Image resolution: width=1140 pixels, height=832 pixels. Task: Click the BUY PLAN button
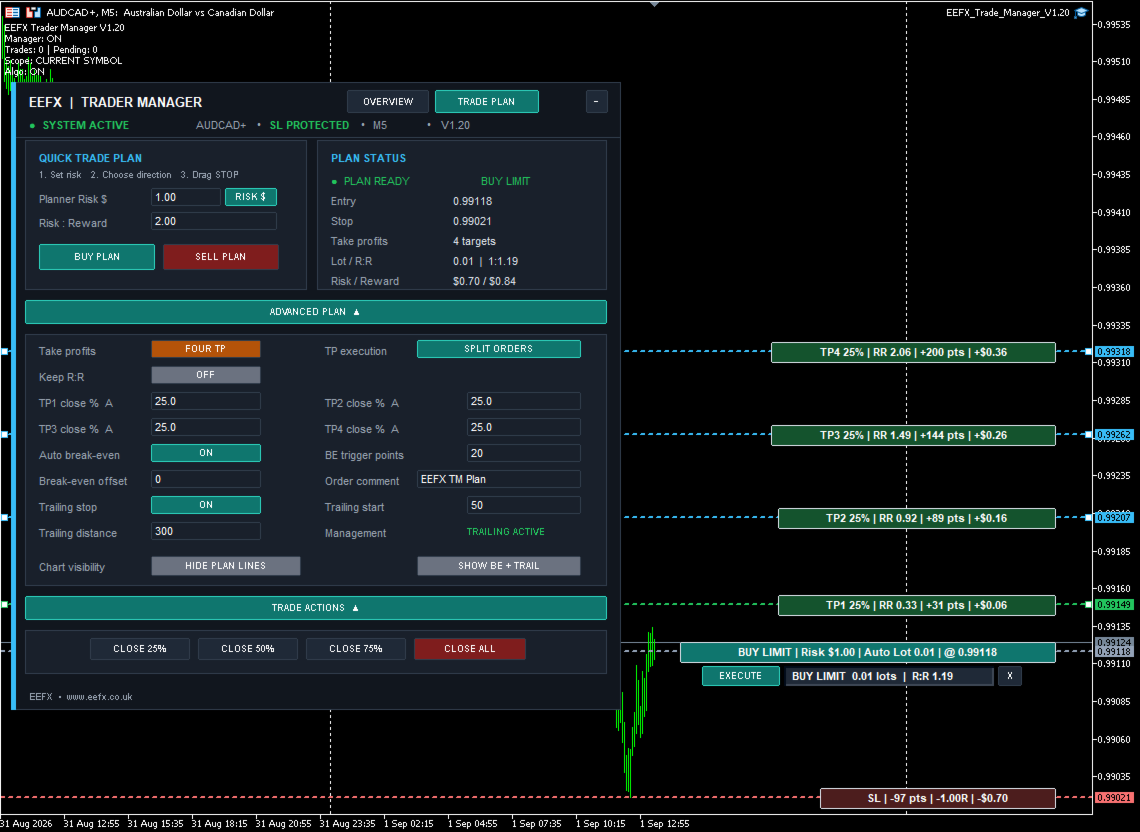coord(97,257)
